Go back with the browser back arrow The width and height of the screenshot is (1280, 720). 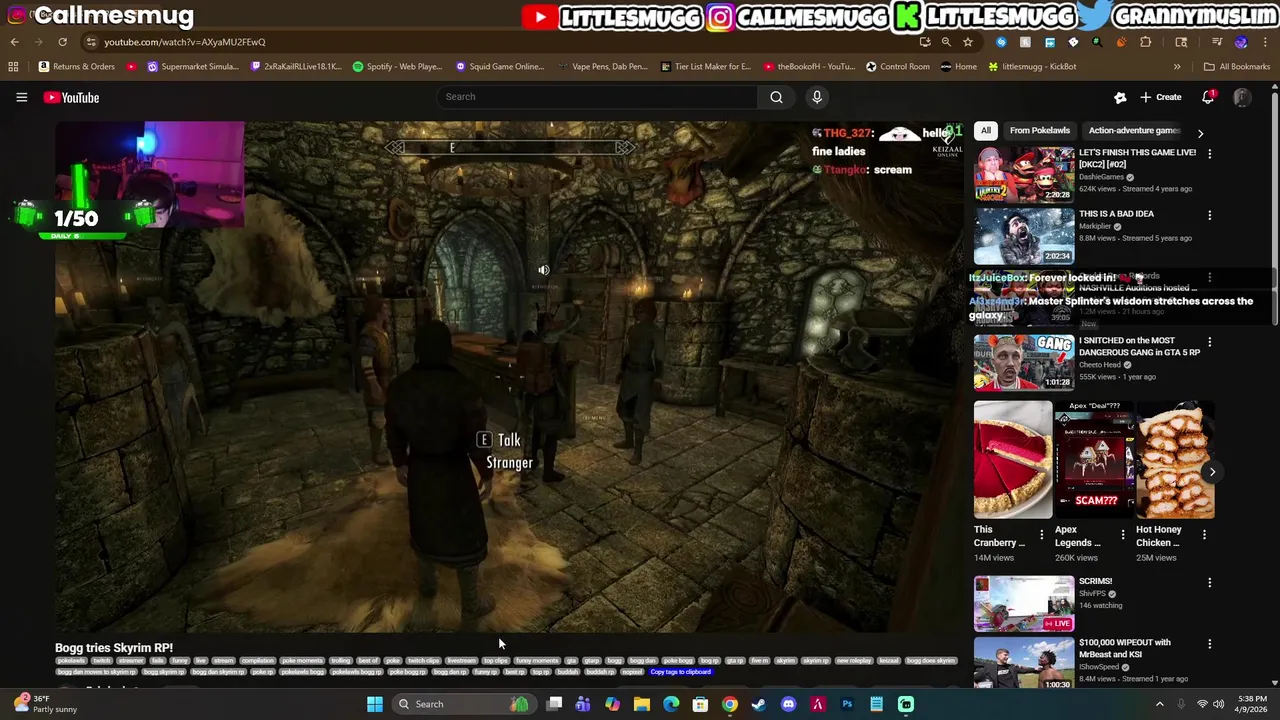(14, 42)
